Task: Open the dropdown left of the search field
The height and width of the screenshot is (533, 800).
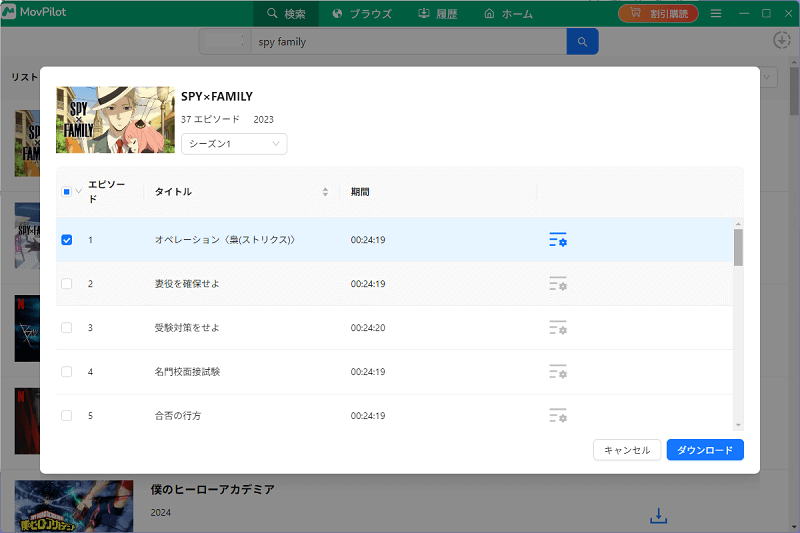Action: tap(224, 41)
